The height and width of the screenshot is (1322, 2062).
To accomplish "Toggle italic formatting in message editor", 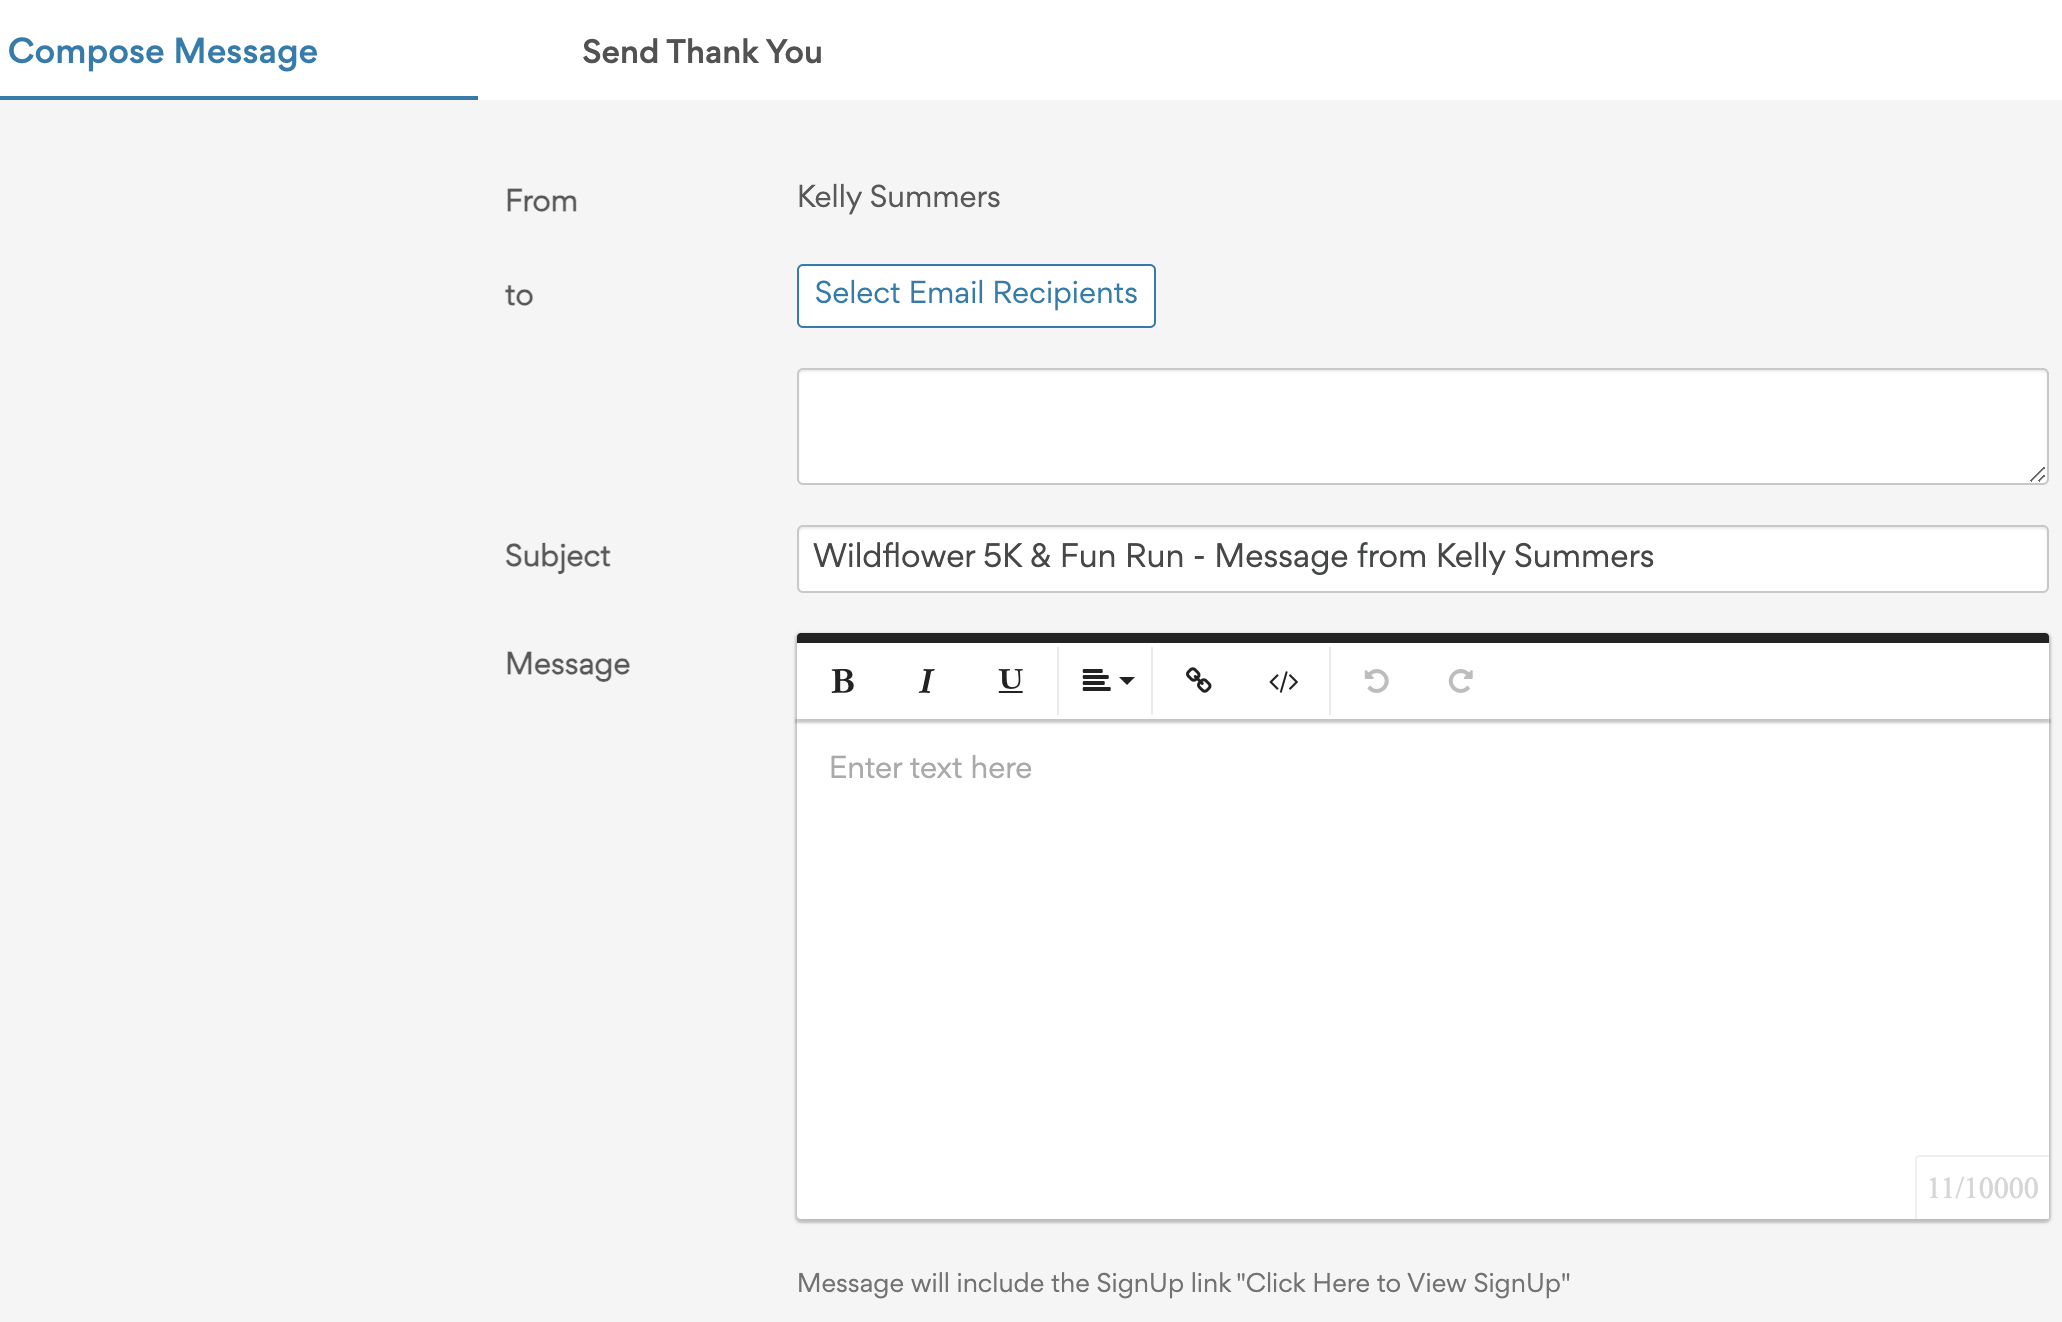I will tap(926, 681).
